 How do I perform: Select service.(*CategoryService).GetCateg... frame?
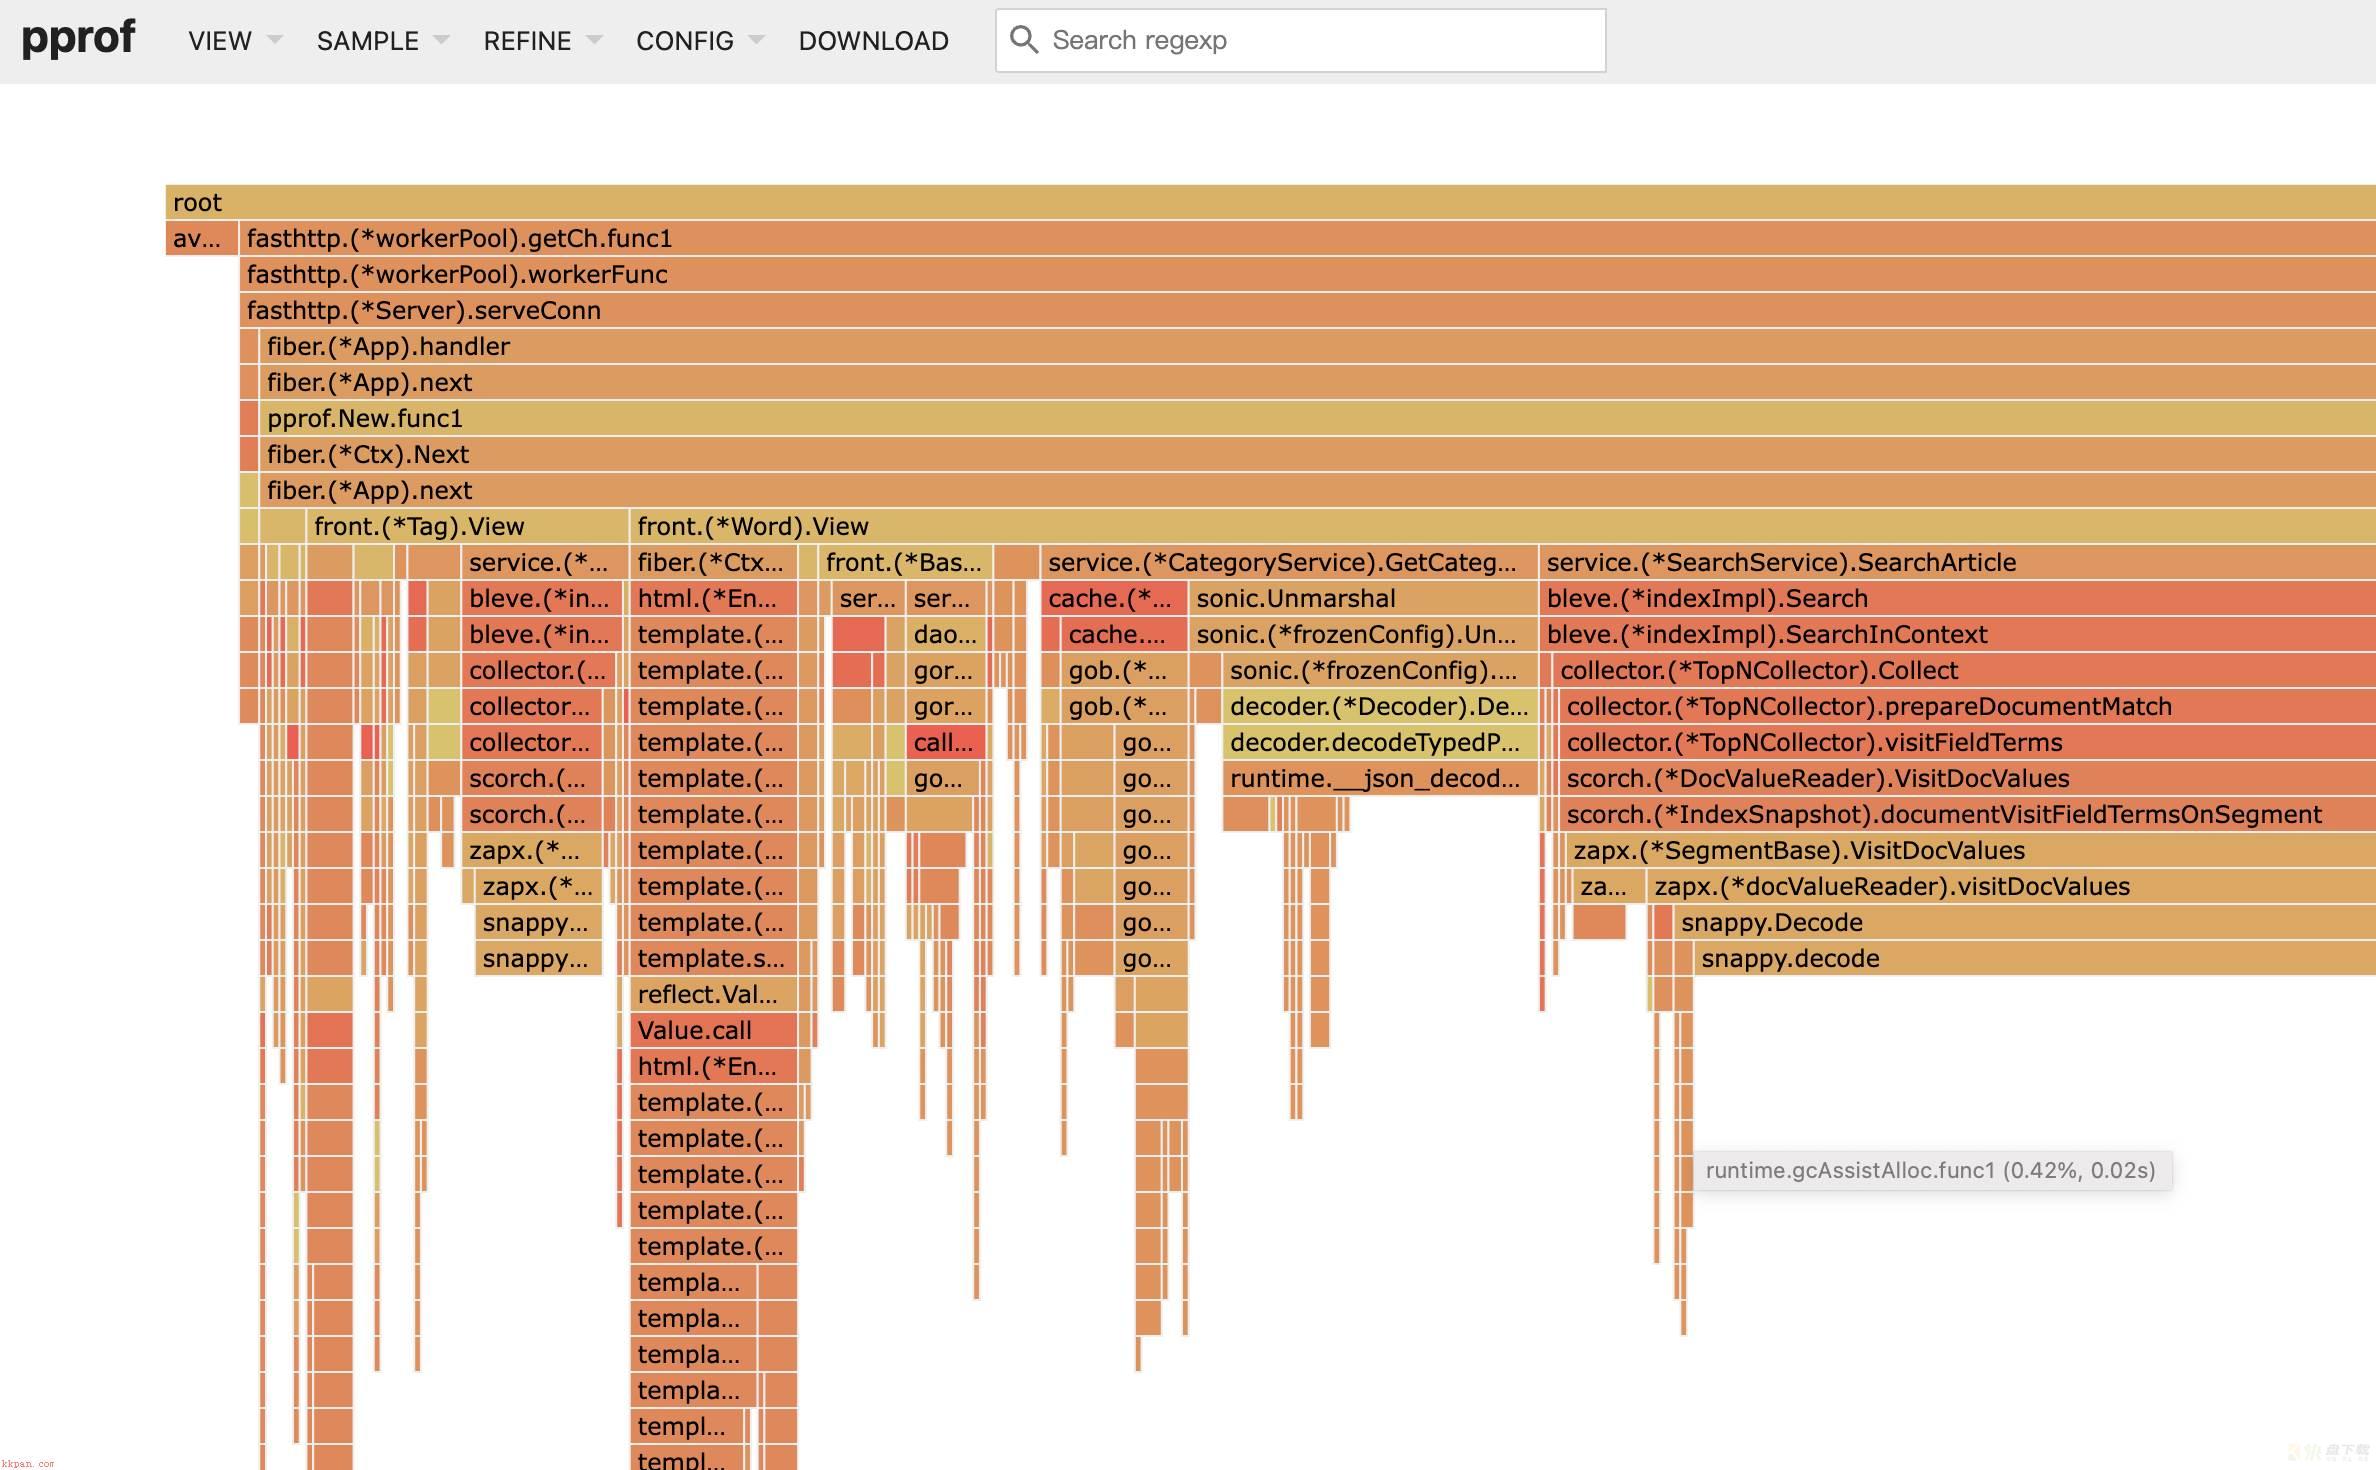(1288, 562)
